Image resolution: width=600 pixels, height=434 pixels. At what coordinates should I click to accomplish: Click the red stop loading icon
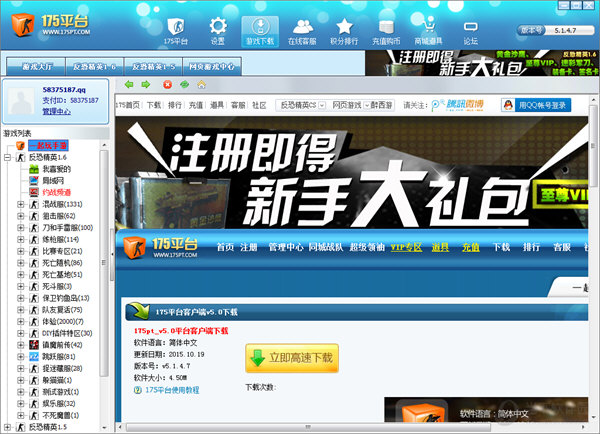(x=167, y=84)
